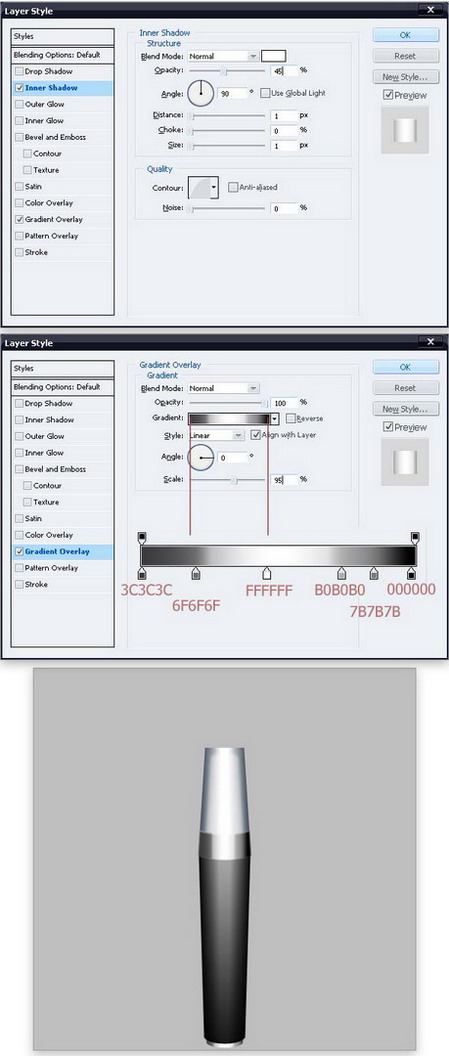The width and height of the screenshot is (449, 1056).
Task: Enable Satin in top dialog list
Action: tap(19, 187)
